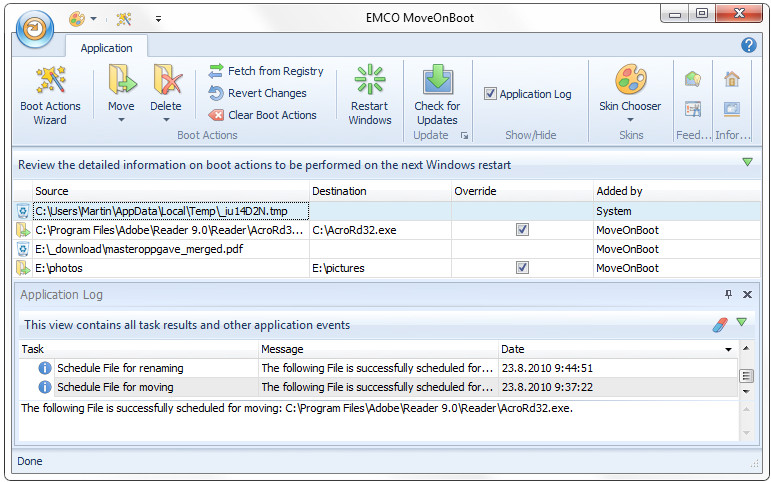
Task: Click the log list scrollbar up arrow
Action: 746,348
